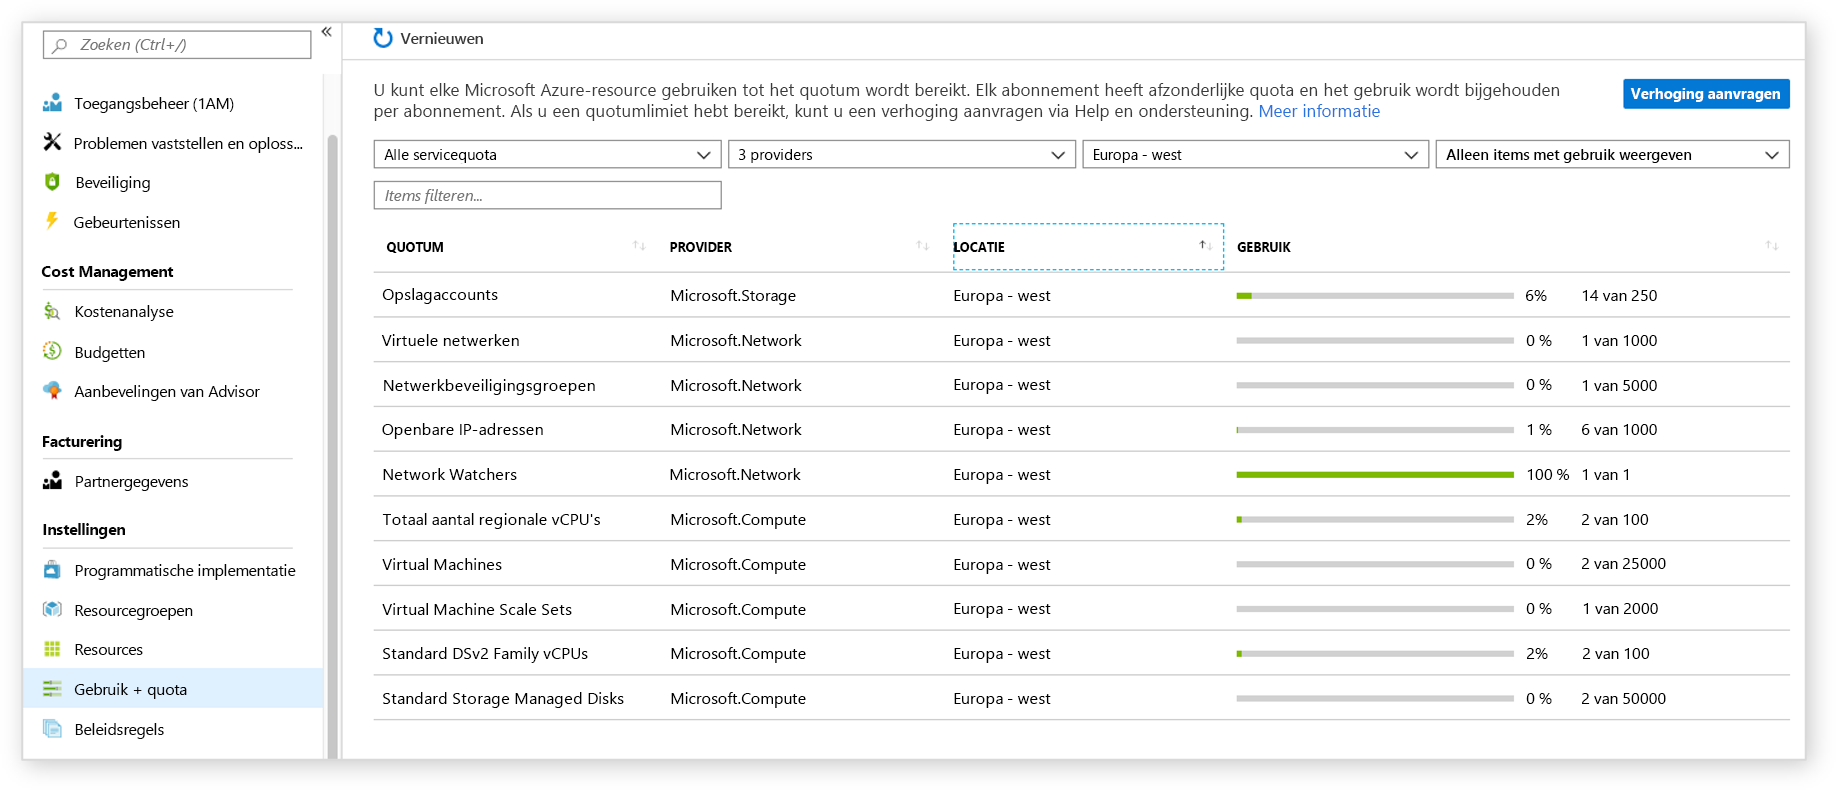Image resolution: width=1836 pixels, height=790 pixels.
Task: Sort by the PROVIDER column arrows
Action: [x=922, y=246]
